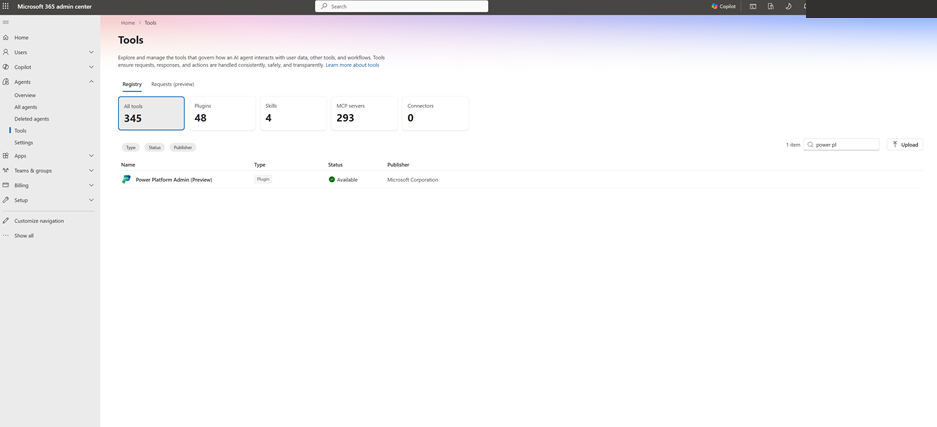Click the top Search input field
This screenshot has height=427, width=937.
402,6
